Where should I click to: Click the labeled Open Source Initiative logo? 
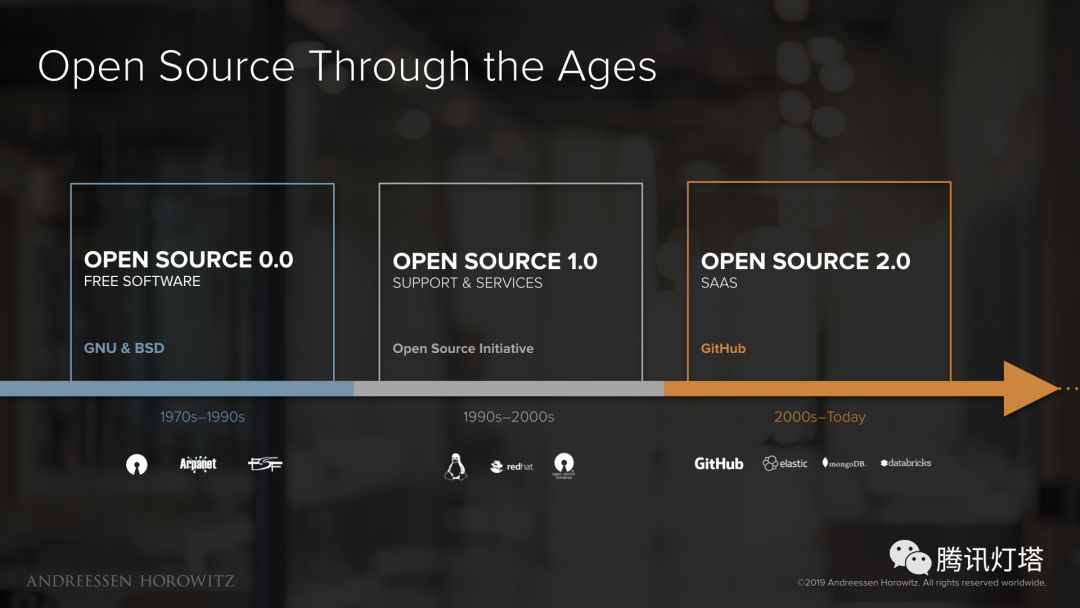(564, 465)
